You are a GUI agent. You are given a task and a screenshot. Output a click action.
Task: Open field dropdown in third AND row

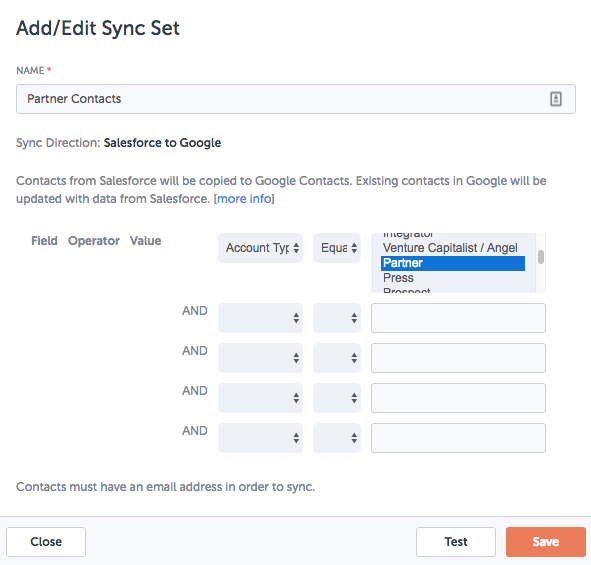(260, 398)
